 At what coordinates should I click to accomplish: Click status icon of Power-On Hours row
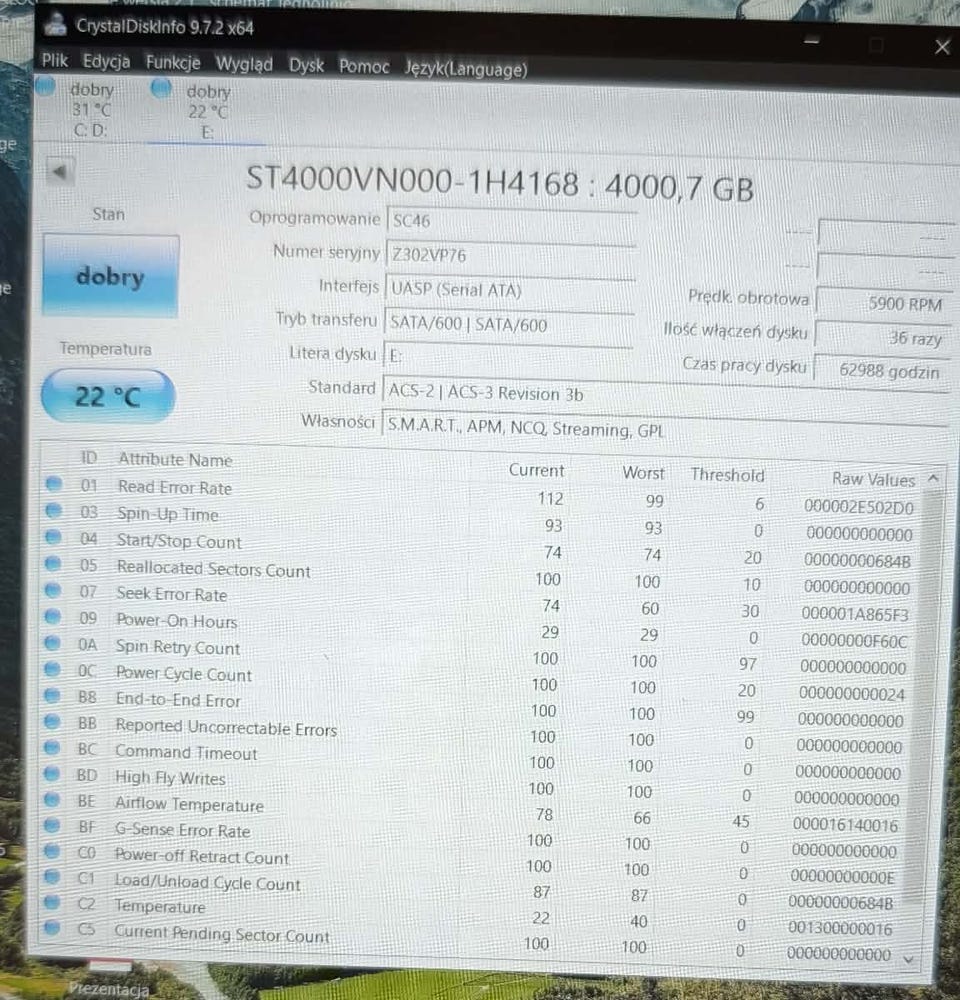pos(52,616)
